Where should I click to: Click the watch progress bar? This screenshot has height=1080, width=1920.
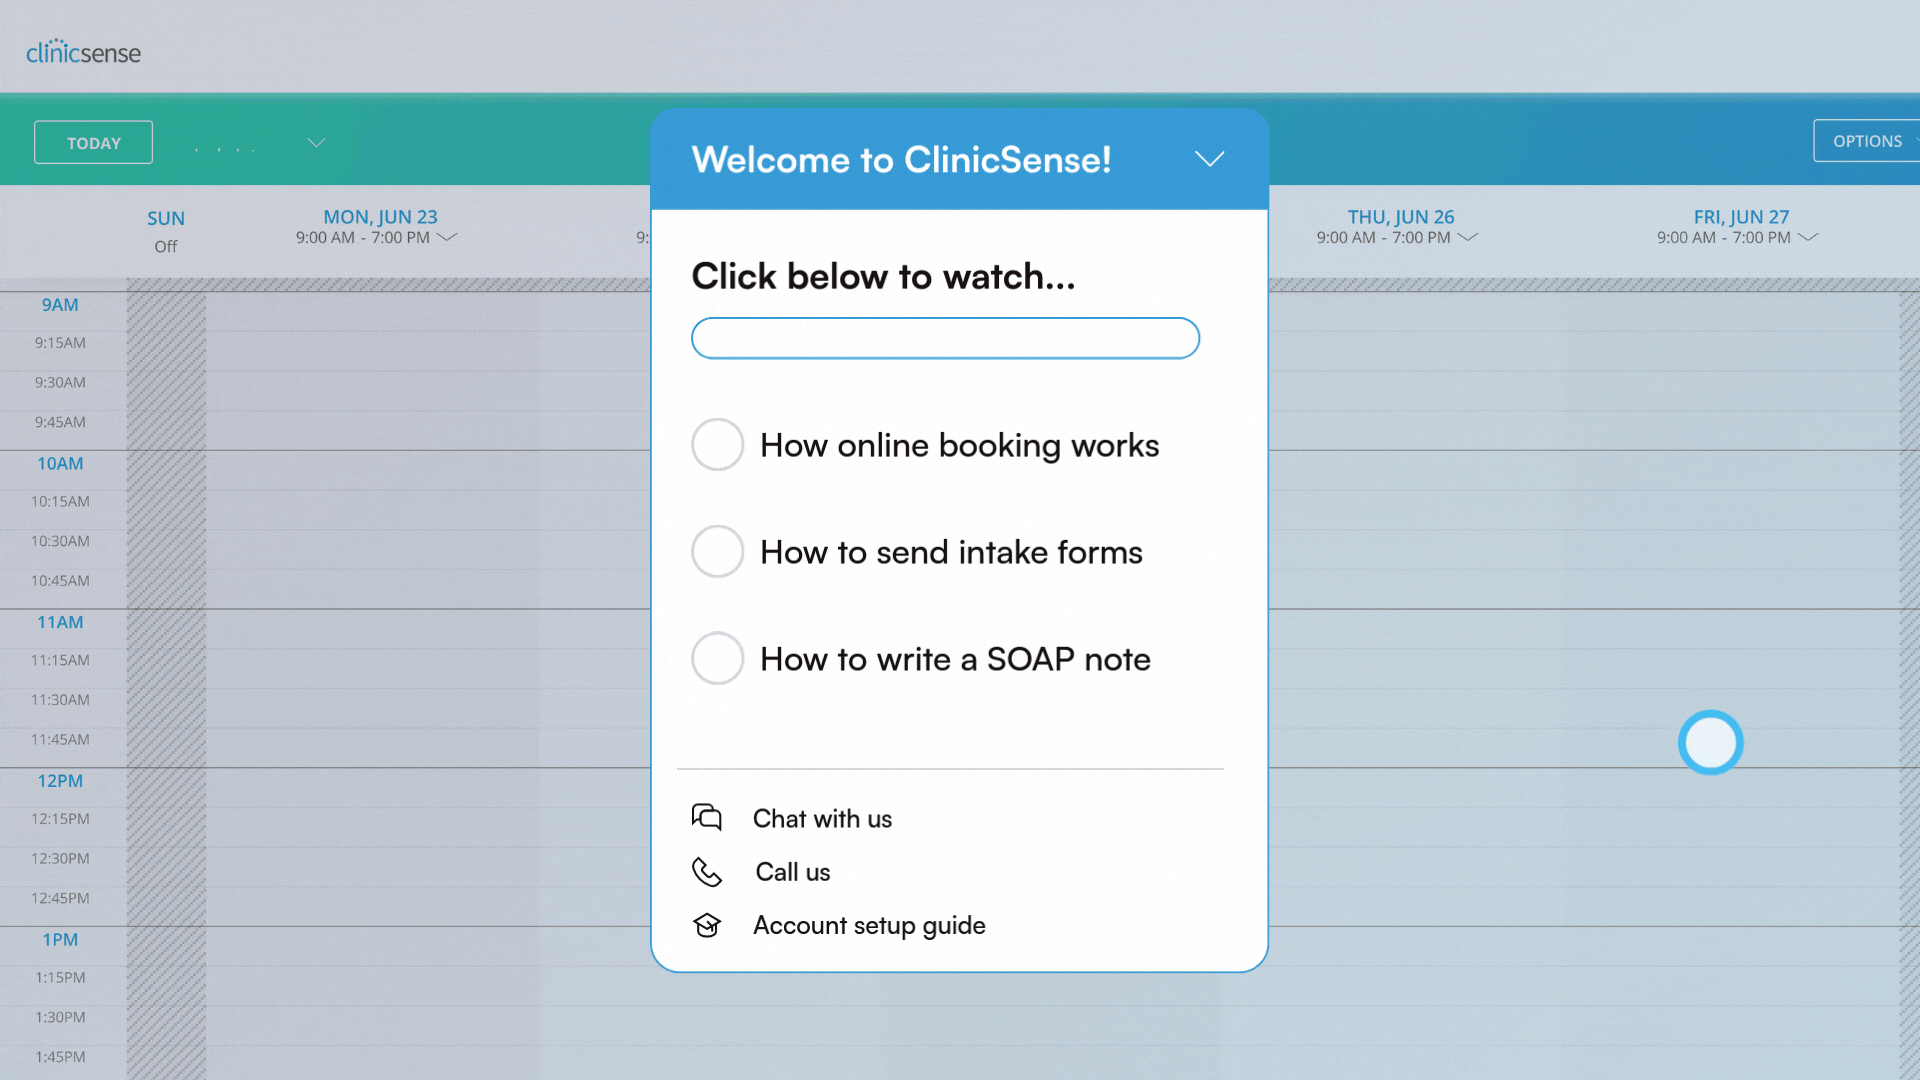[x=945, y=338]
